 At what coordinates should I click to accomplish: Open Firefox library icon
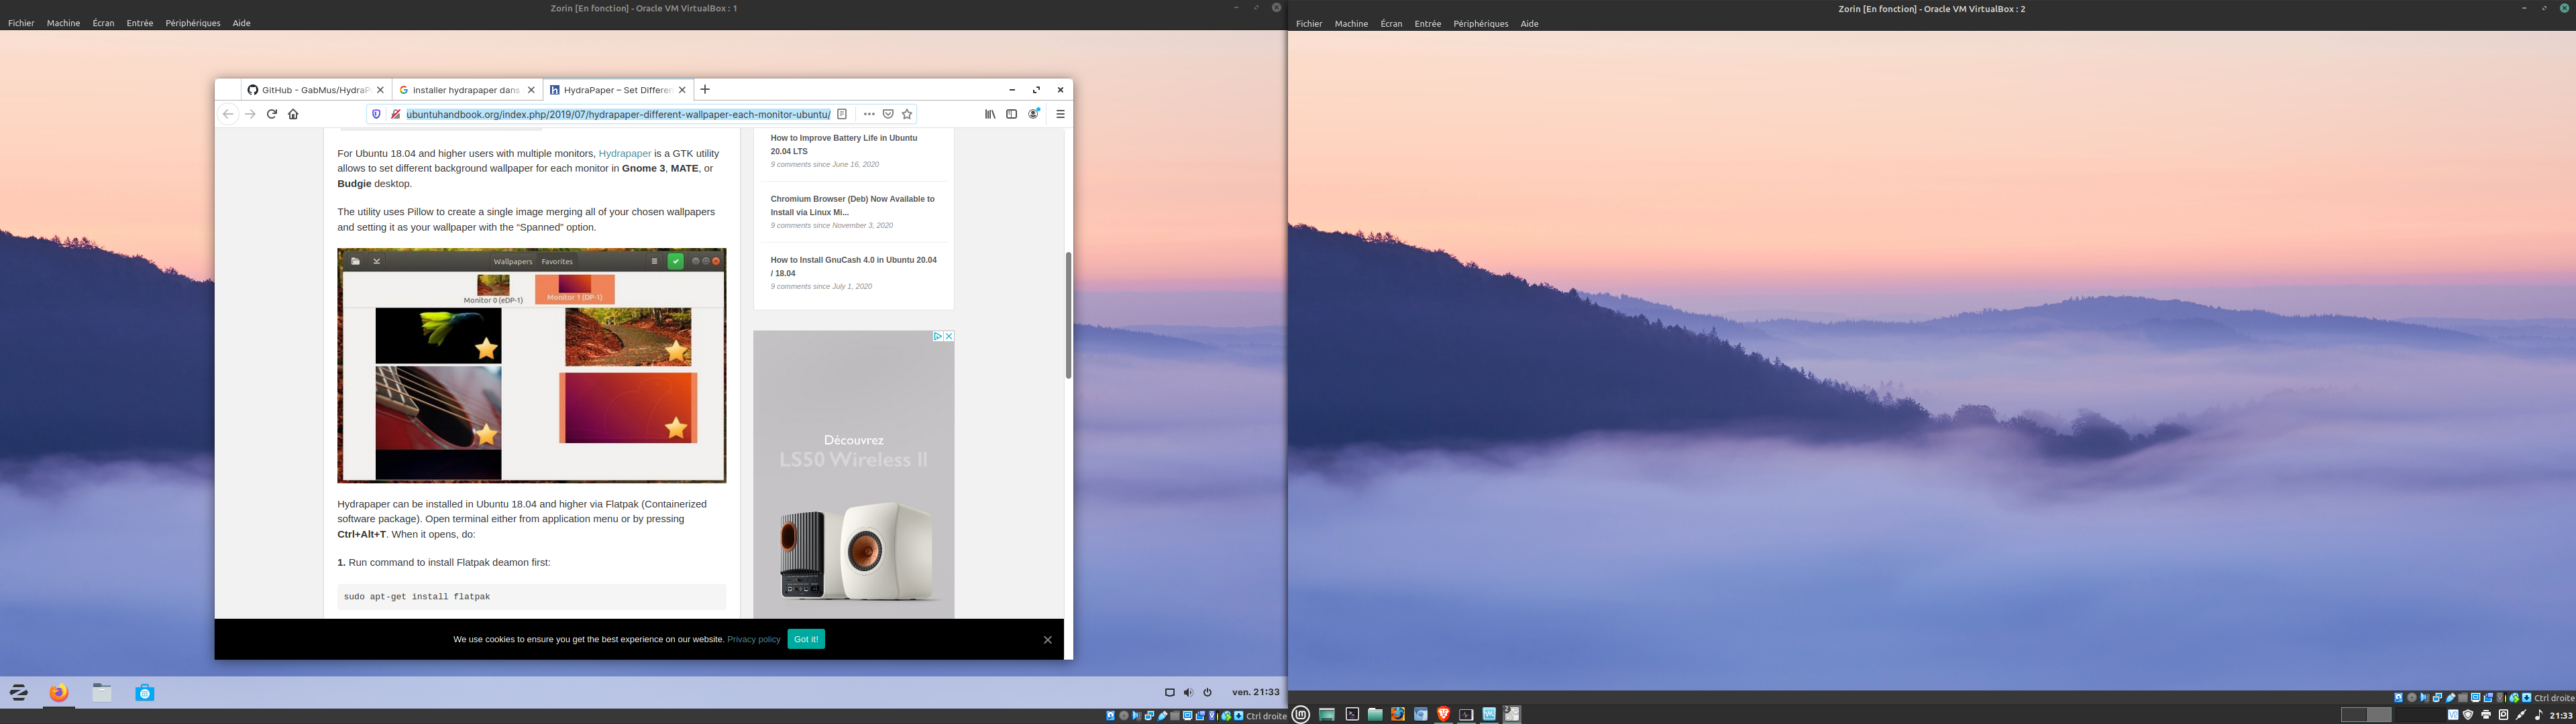pos(990,114)
